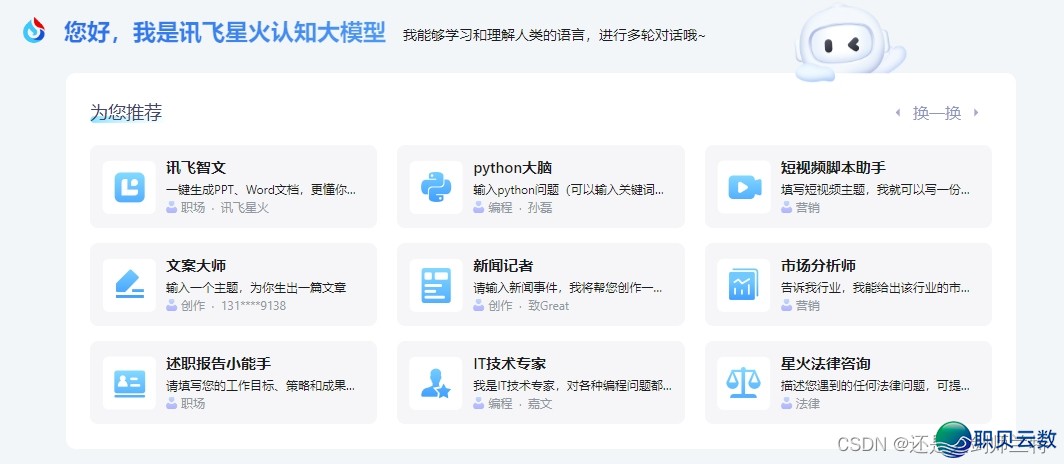Click the '法律' tag under 星火法律咨询
Screen dimensions: 1064x464
pyautogui.click(x=808, y=404)
